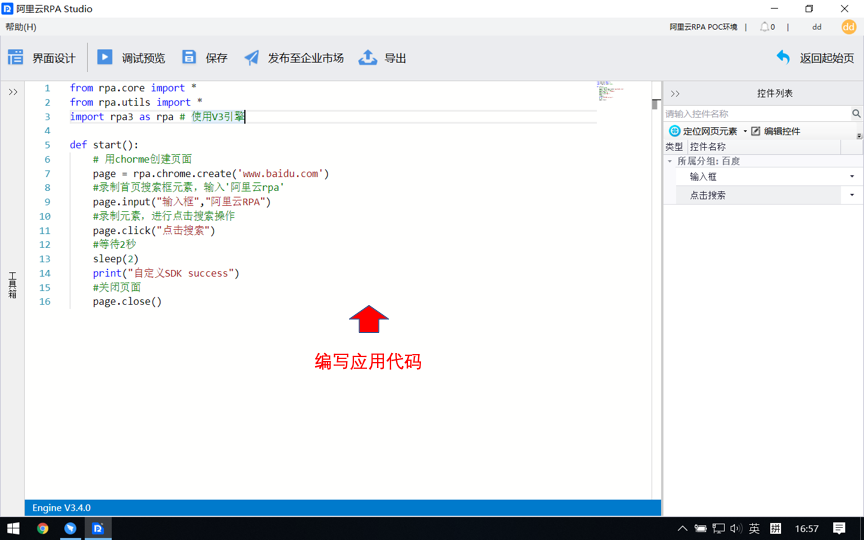
Task: Open the notification bell showing 0
Action: (x=767, y=26)
